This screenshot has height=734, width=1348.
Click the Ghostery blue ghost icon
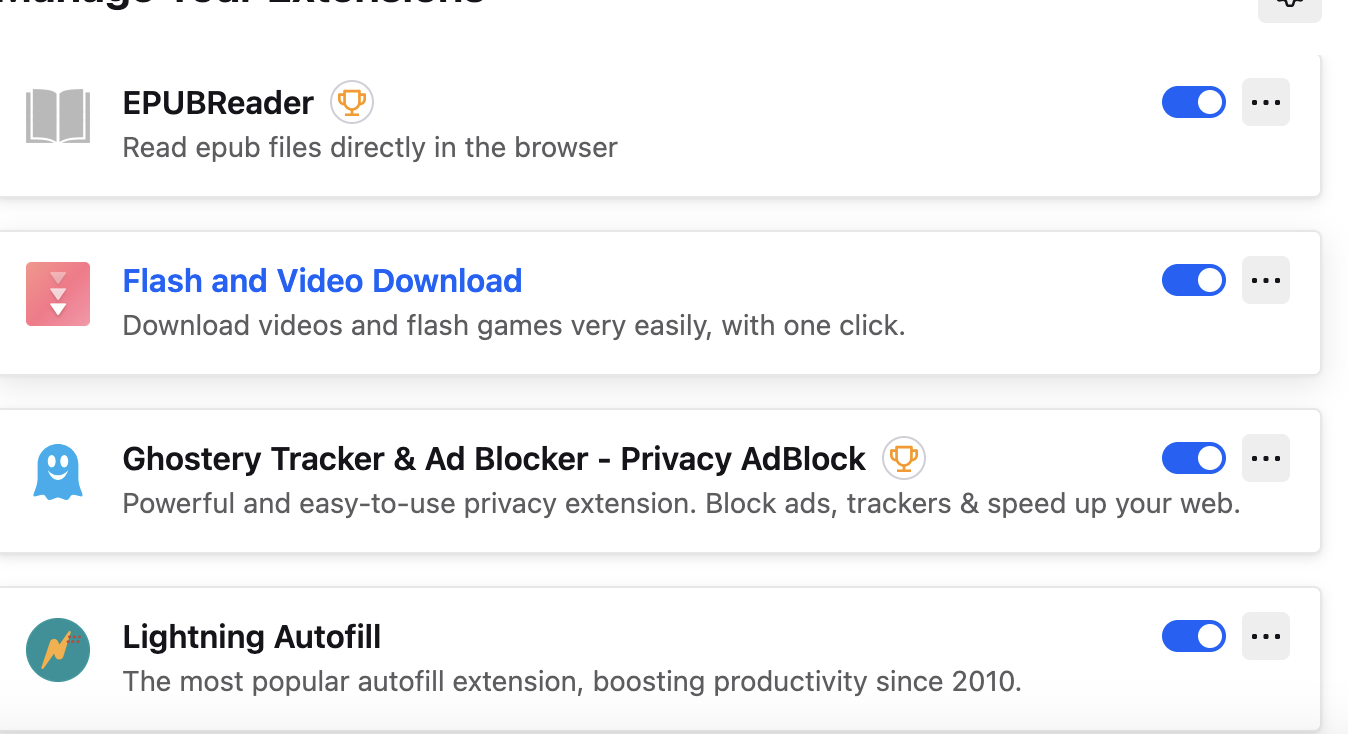(x=58, y=472)
